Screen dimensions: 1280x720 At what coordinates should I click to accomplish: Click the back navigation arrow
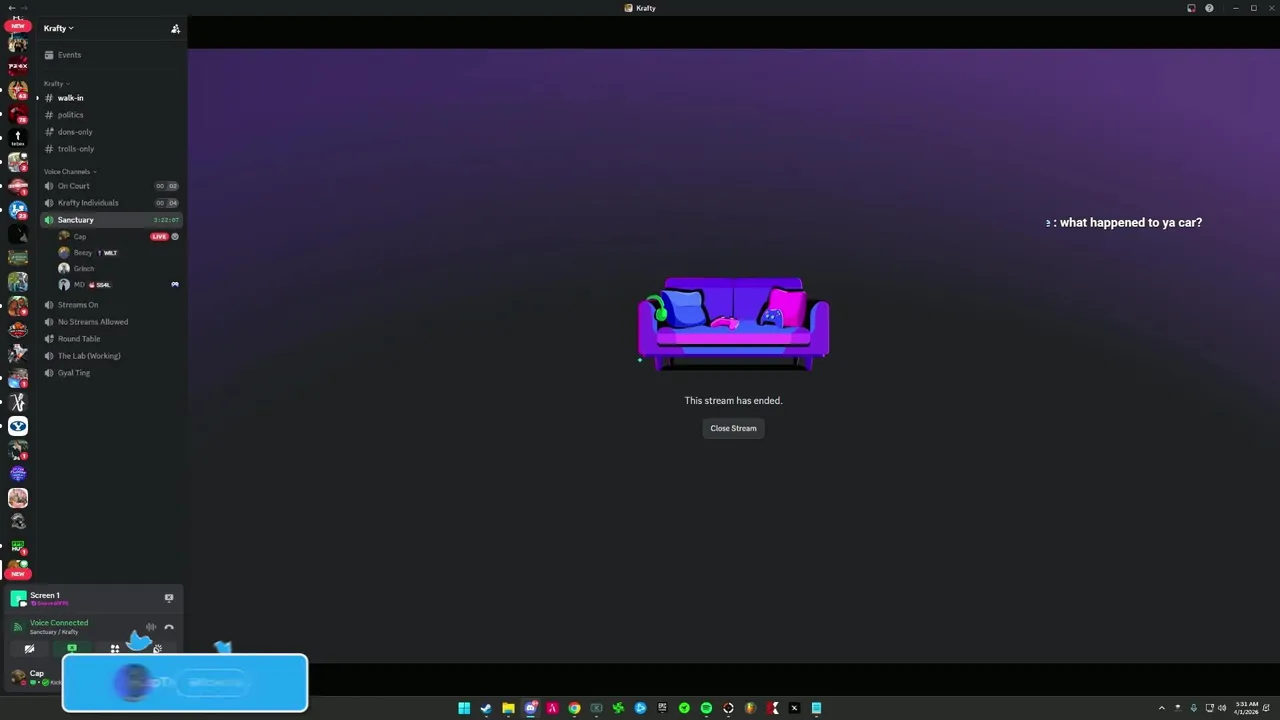(x=11, y=8)
